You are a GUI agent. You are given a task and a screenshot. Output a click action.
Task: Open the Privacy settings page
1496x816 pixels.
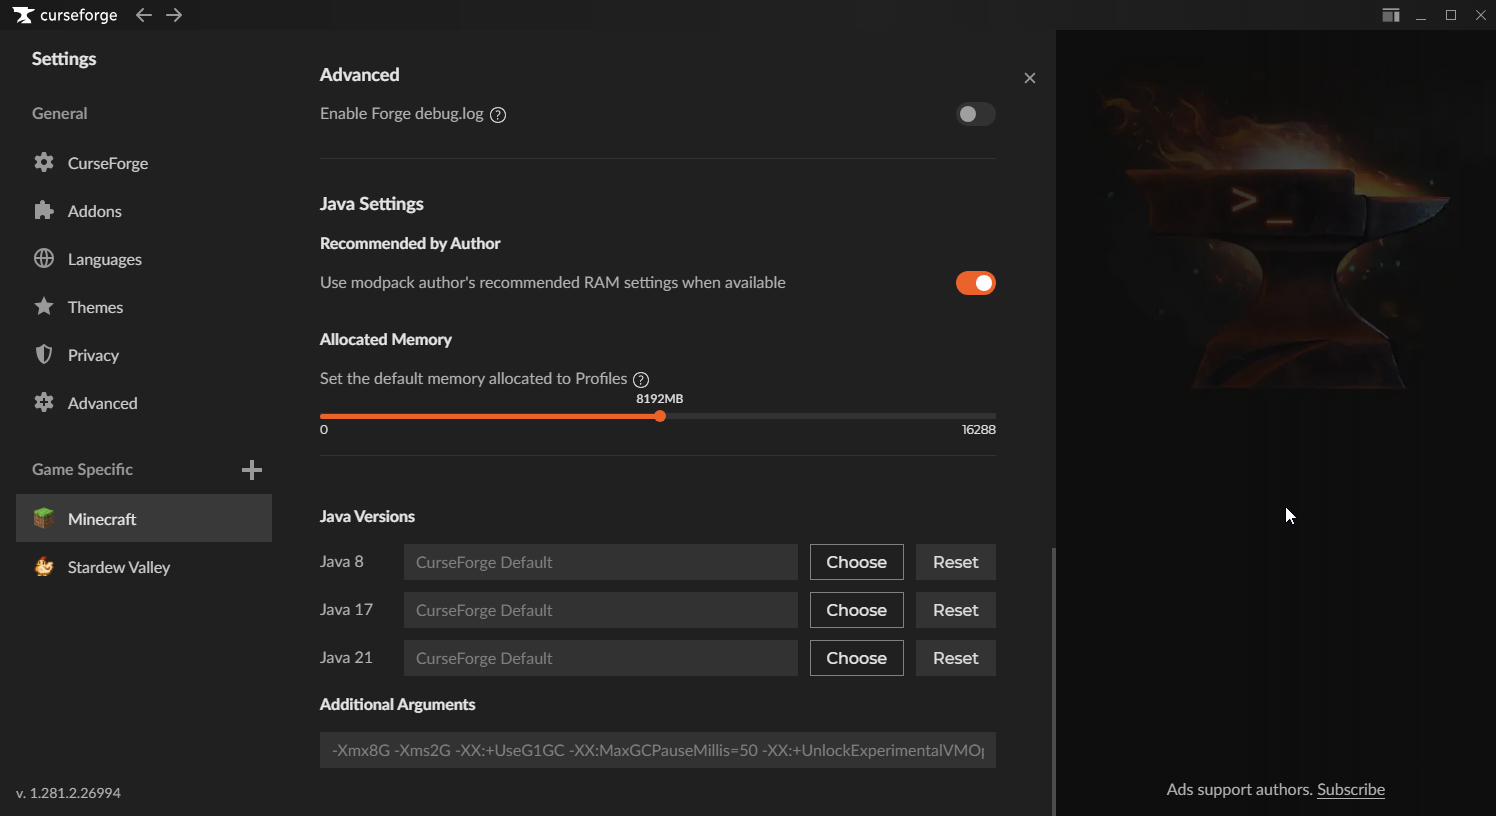[x=144, y=355]
